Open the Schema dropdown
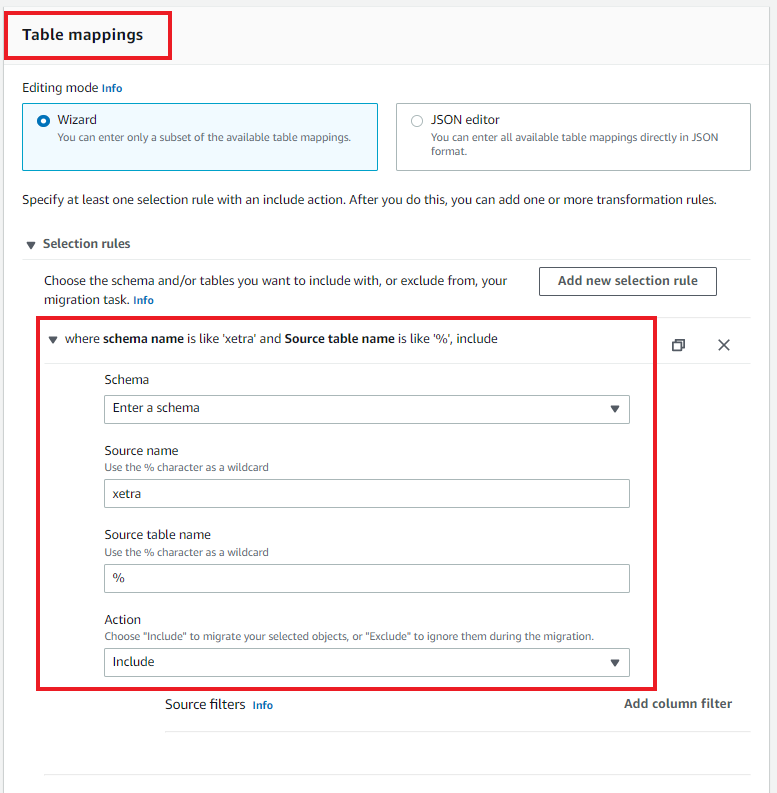This screenshot has width=777, height=793. pos(366,409)
